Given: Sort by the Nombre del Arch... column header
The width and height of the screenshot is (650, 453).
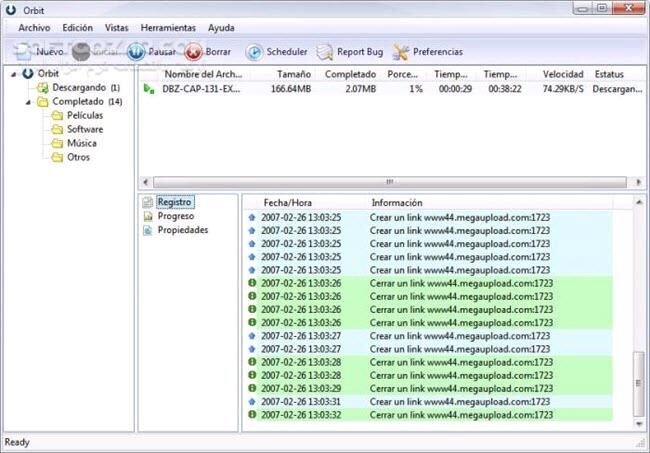Looking at the screenshot, I should coord(203,74).
